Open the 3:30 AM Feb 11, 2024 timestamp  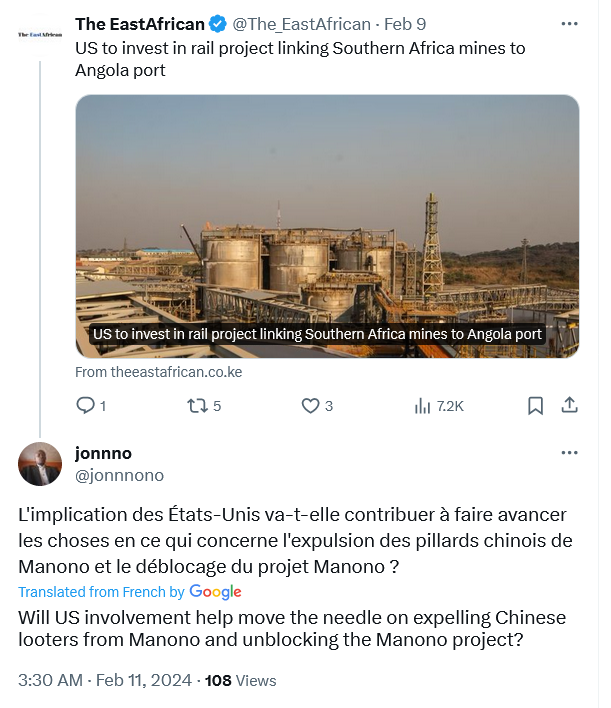[x=105, y=680]
